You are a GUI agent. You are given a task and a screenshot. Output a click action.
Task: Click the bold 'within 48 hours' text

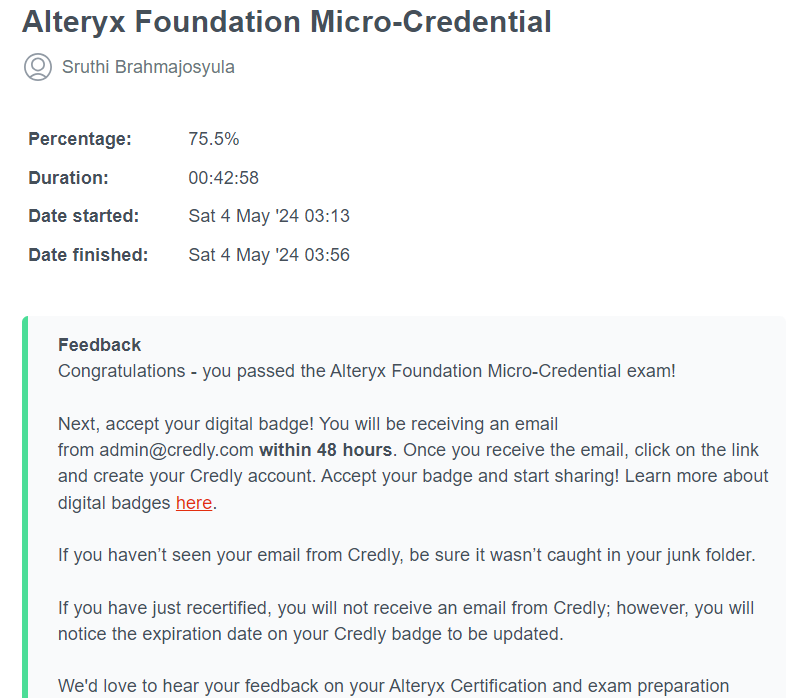click(325, 450)
